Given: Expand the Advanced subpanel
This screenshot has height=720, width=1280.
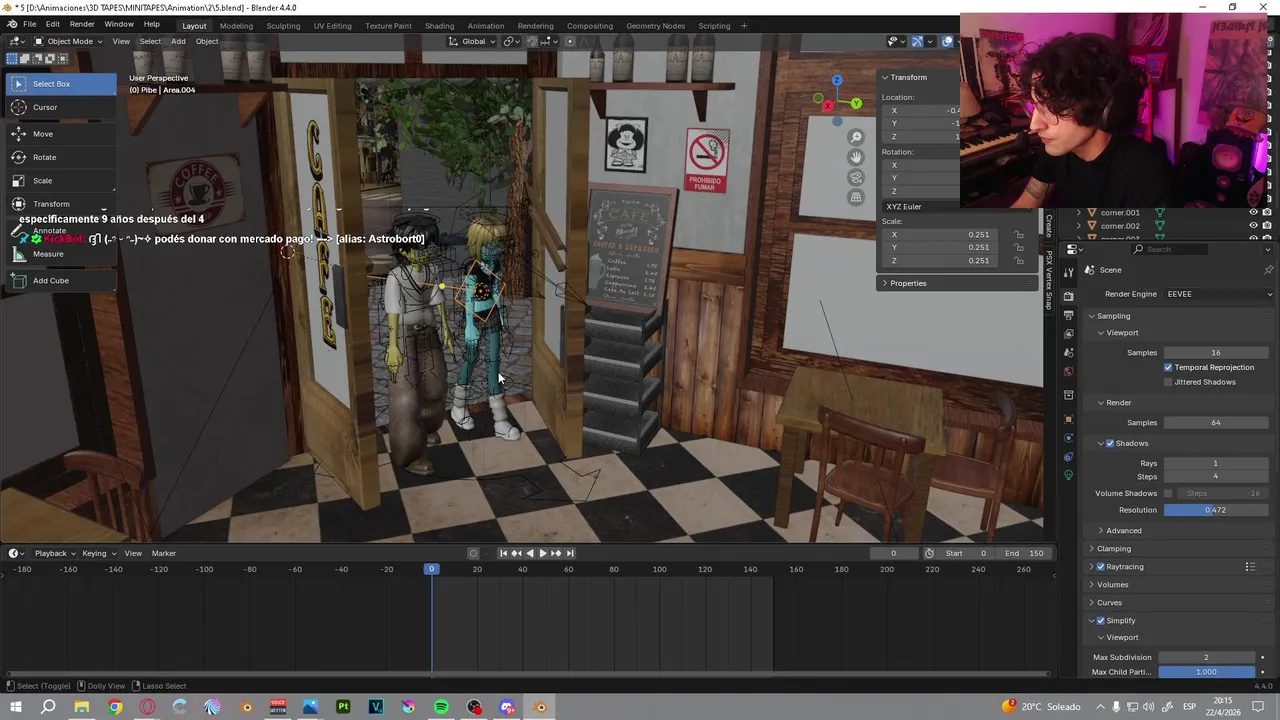Looking at the screenshot, I should (1123, 531).
